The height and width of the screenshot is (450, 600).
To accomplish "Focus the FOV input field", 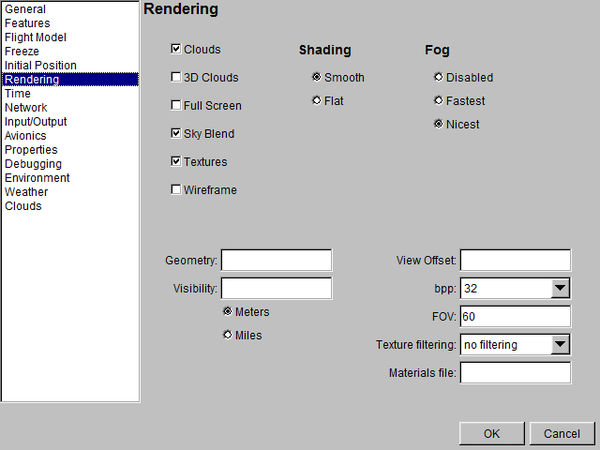I will [515, 317].
